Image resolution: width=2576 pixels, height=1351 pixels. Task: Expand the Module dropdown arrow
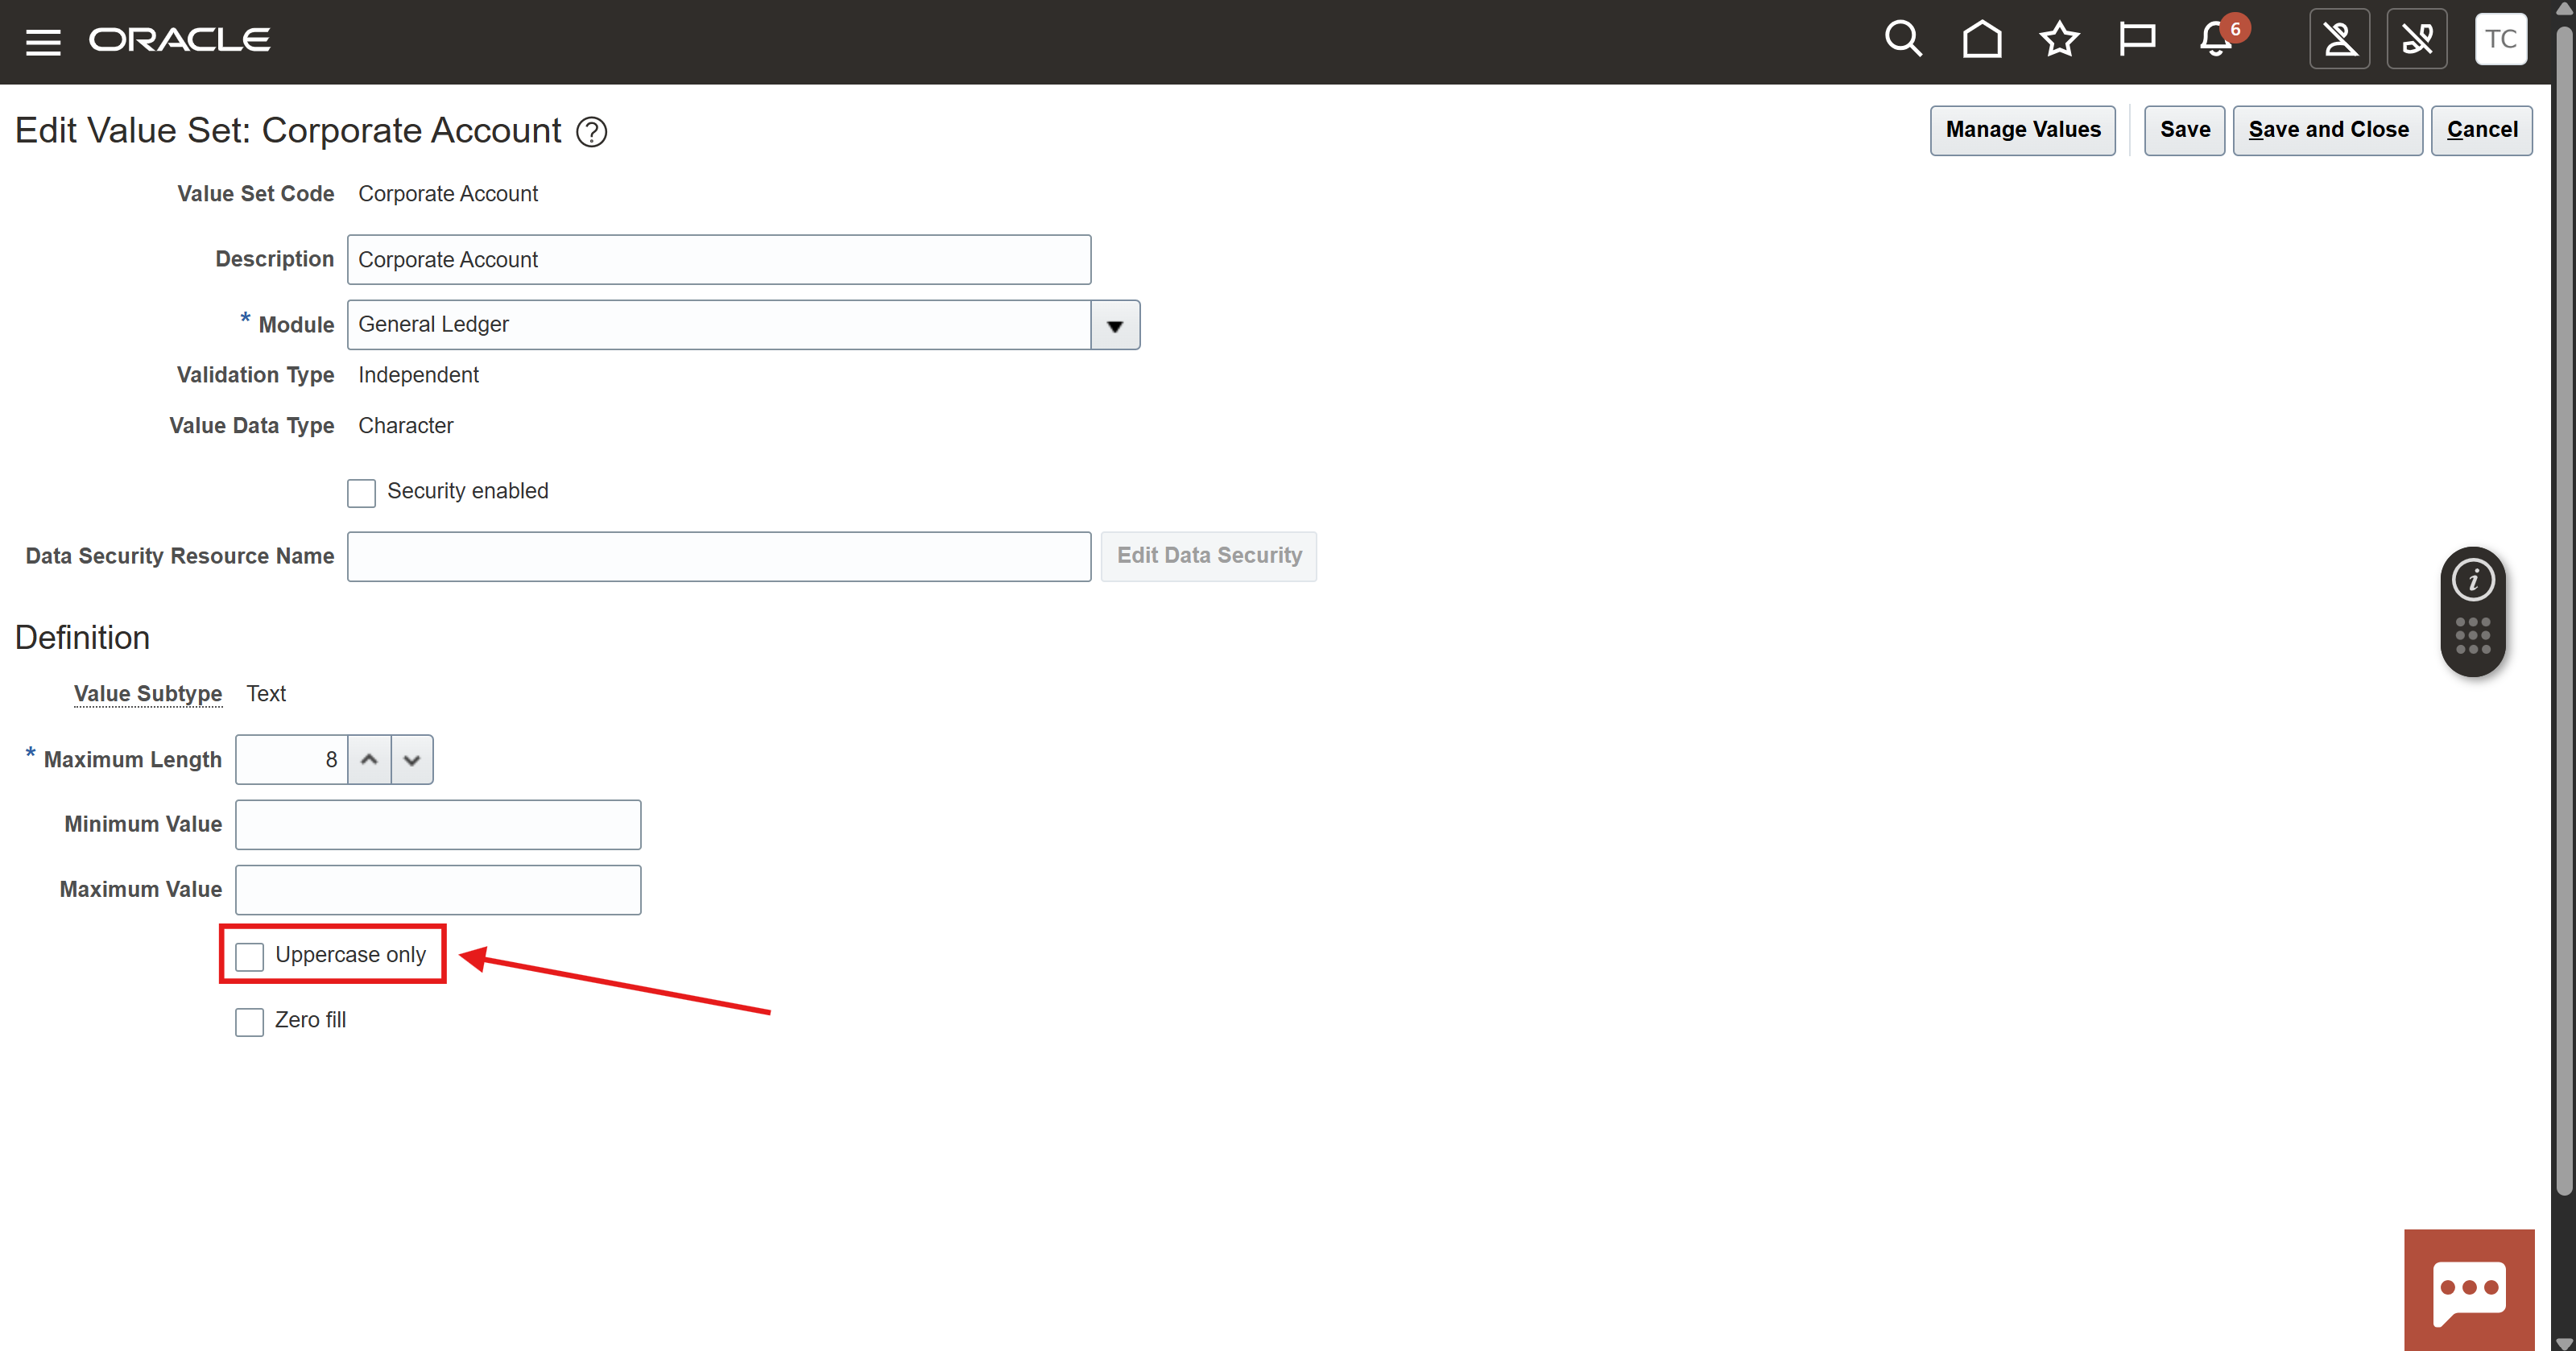(1115, 326)
